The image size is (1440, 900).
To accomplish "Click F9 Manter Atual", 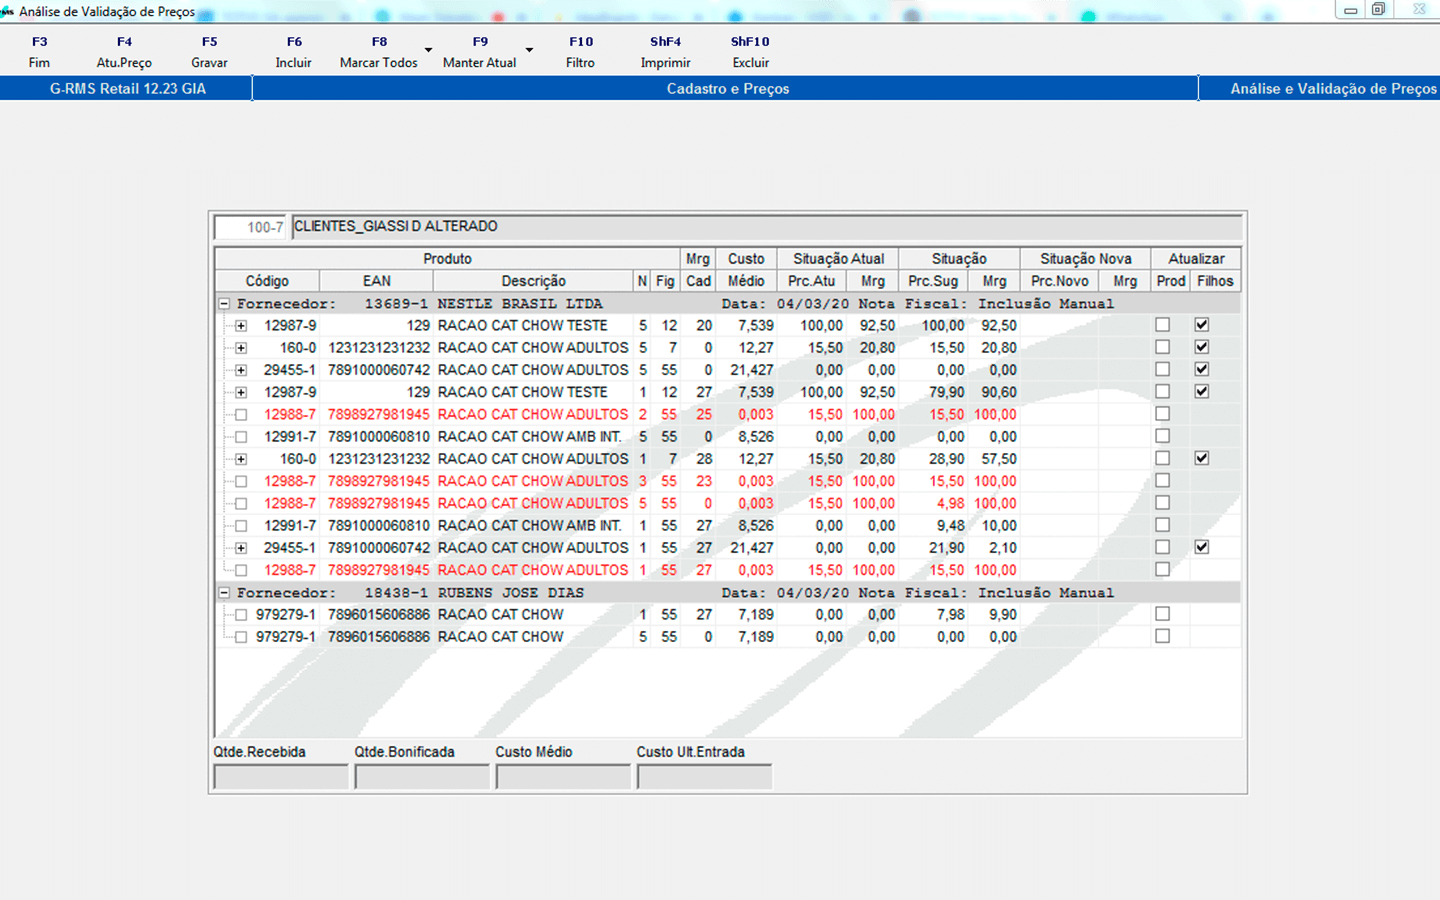I will pyautogui.click(x=479, y=52).
